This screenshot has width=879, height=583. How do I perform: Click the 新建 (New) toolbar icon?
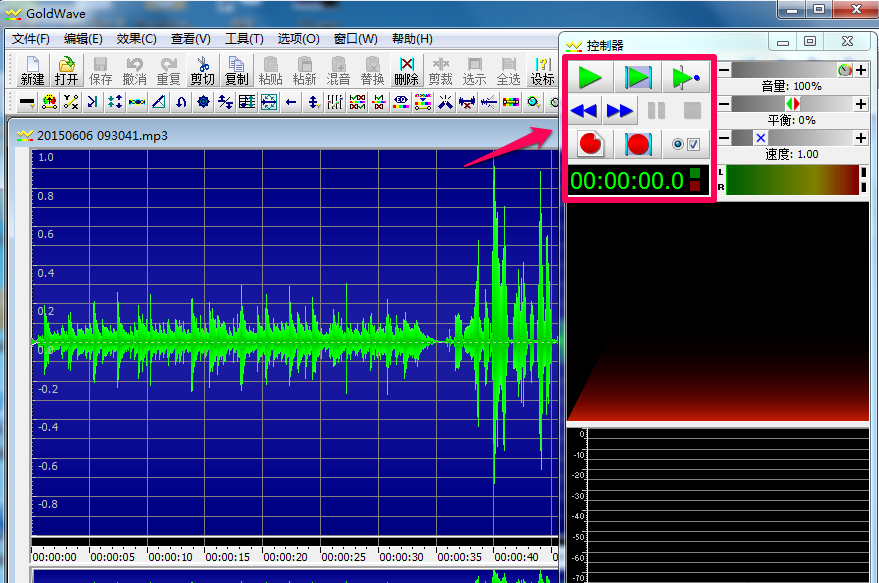pos(32,70)
